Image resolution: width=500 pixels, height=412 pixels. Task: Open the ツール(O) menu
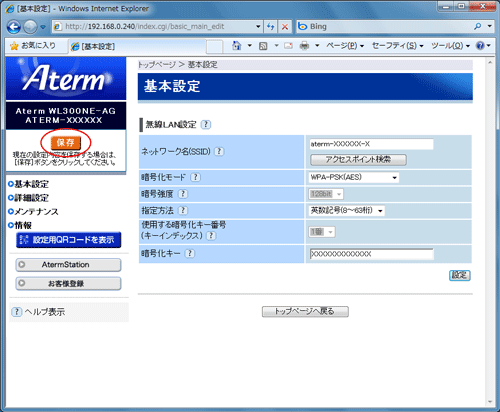(x=450, y=45)
